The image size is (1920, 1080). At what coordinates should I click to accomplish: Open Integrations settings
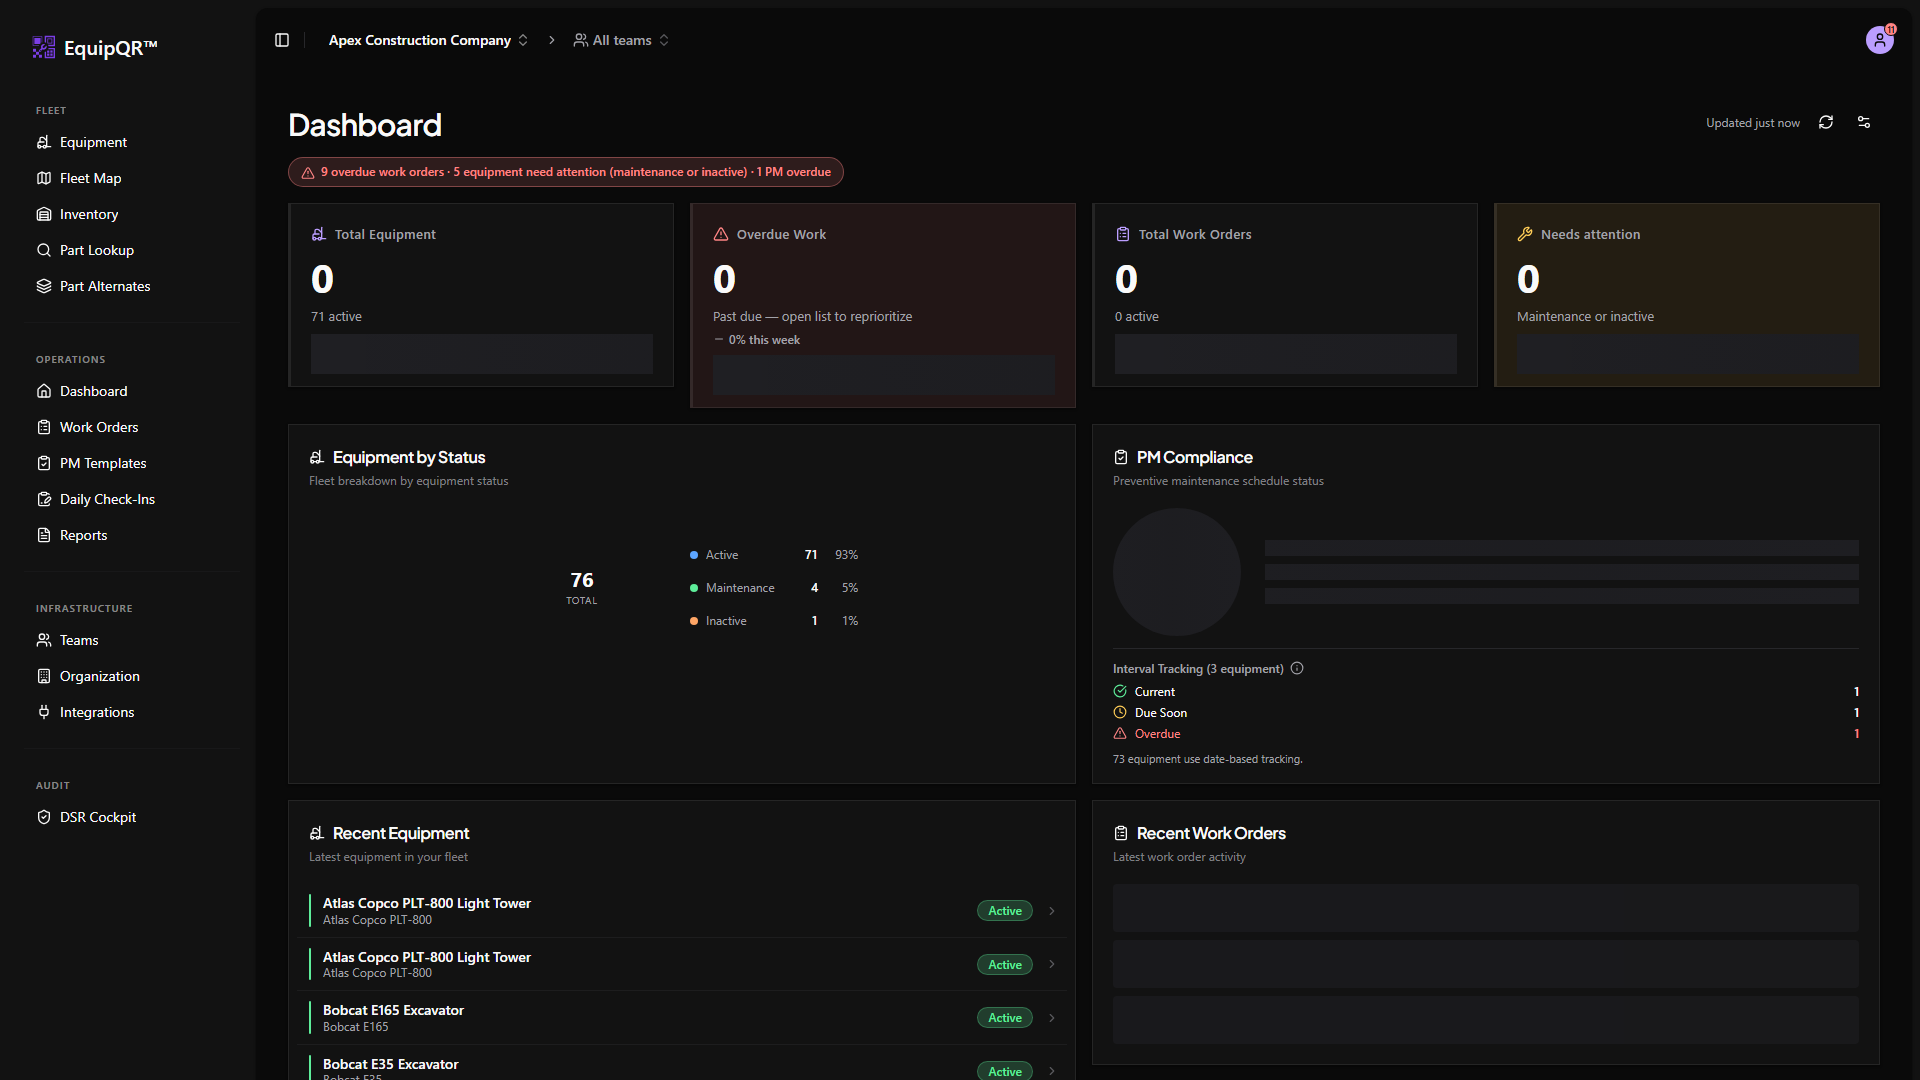132,712
